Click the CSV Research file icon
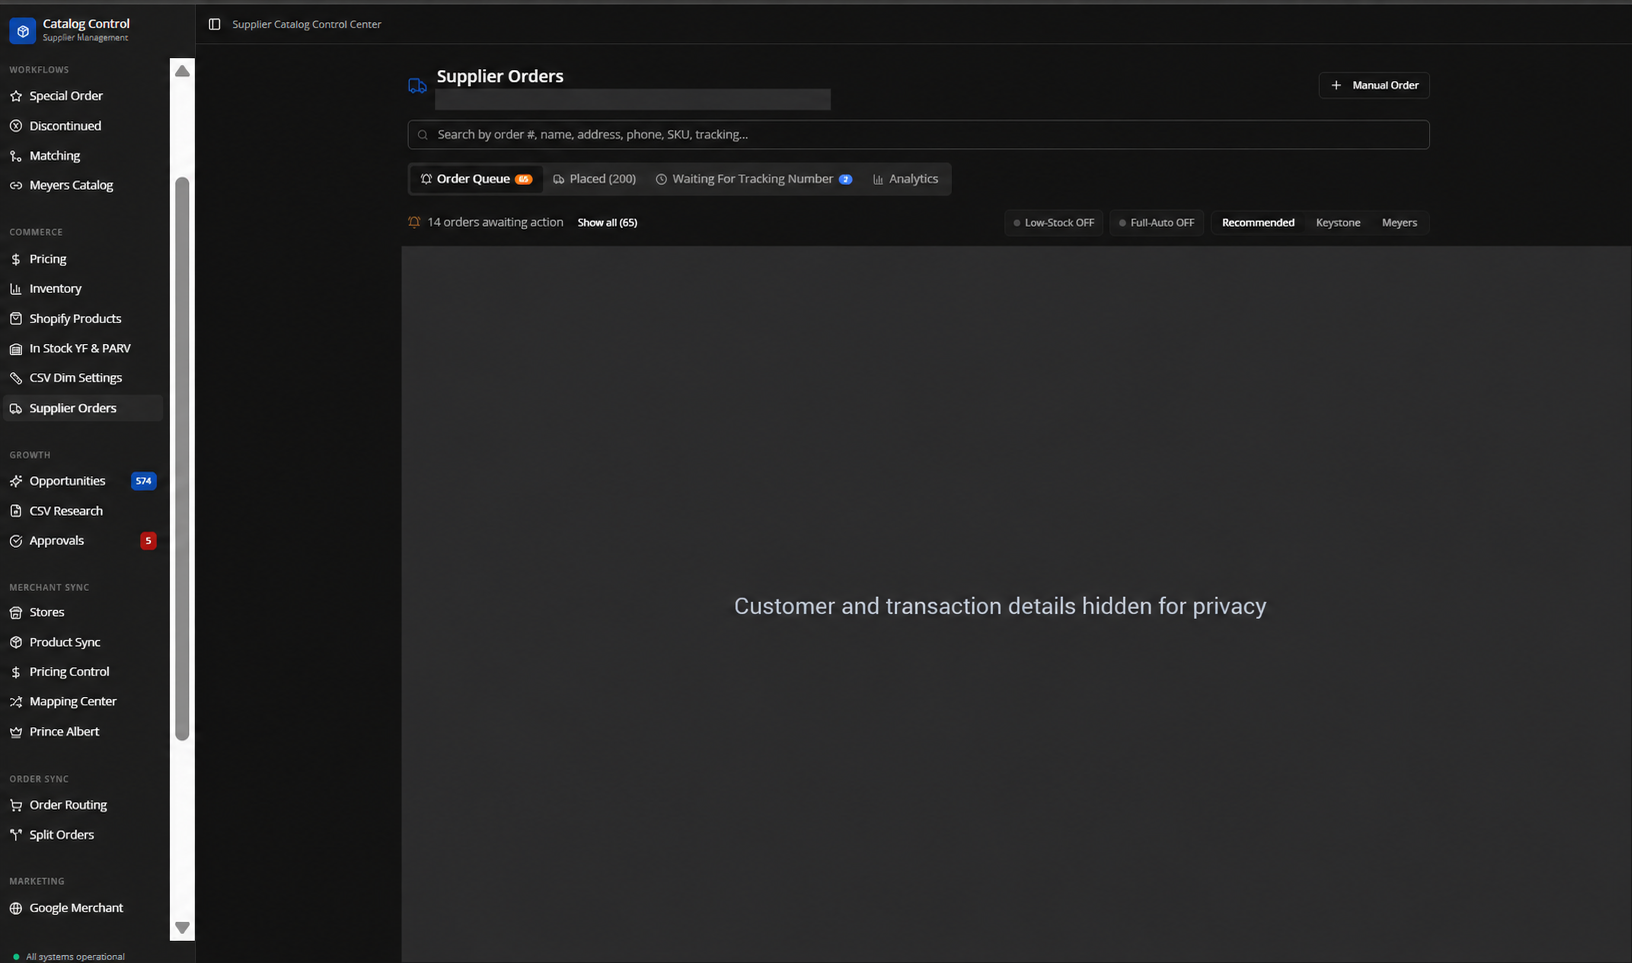 pyautogui.click(x=16, y=511)
